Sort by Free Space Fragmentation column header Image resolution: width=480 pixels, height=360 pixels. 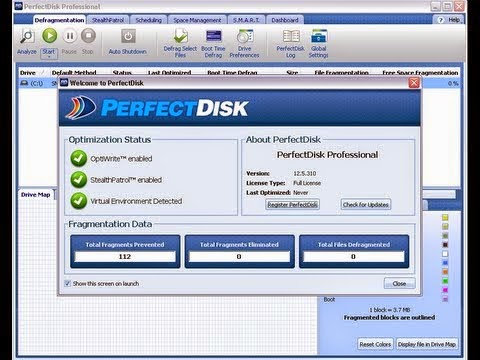pyautogui.click(x=420, y=73)
